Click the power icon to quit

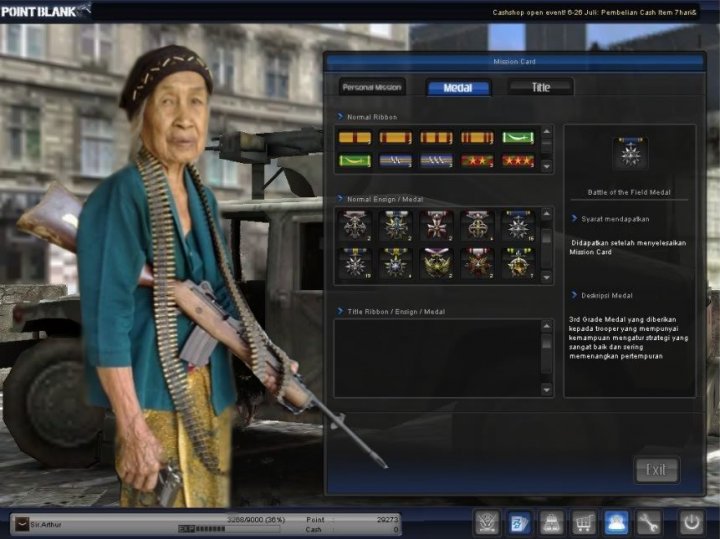[692, 522]
